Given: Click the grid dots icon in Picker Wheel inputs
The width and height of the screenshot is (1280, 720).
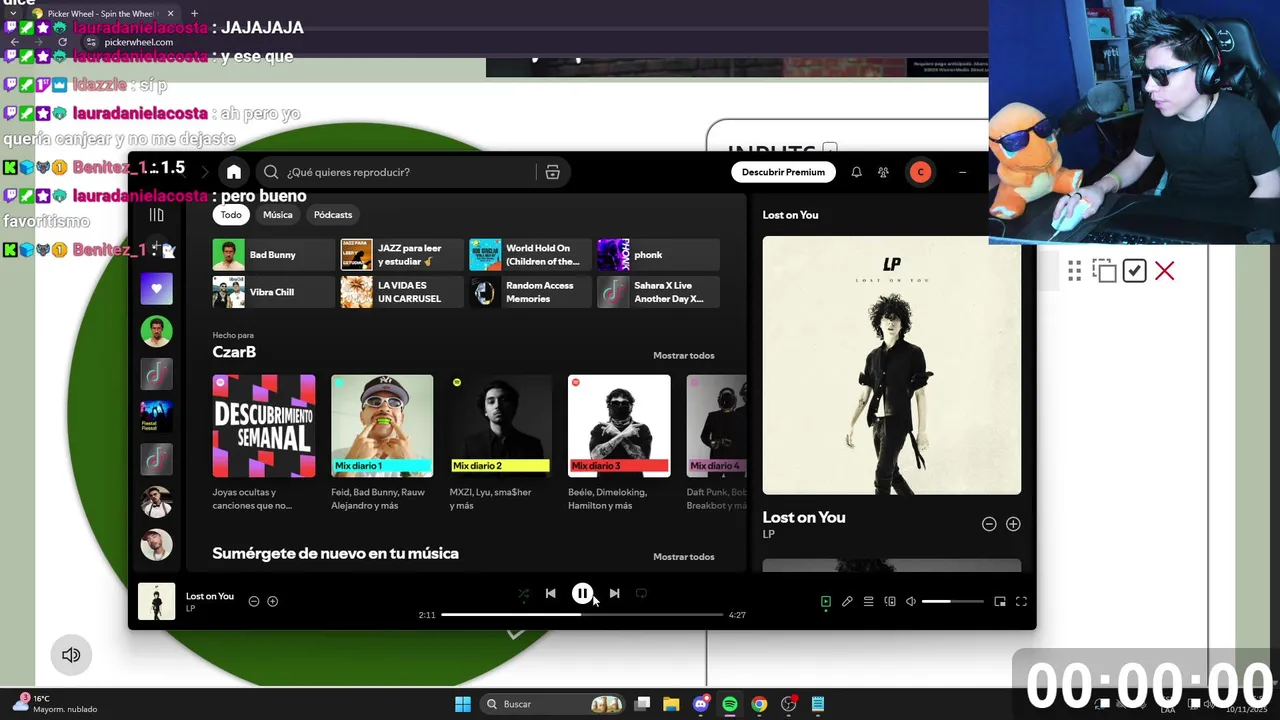Looking at the screenshot, I should pos(1074,270).
